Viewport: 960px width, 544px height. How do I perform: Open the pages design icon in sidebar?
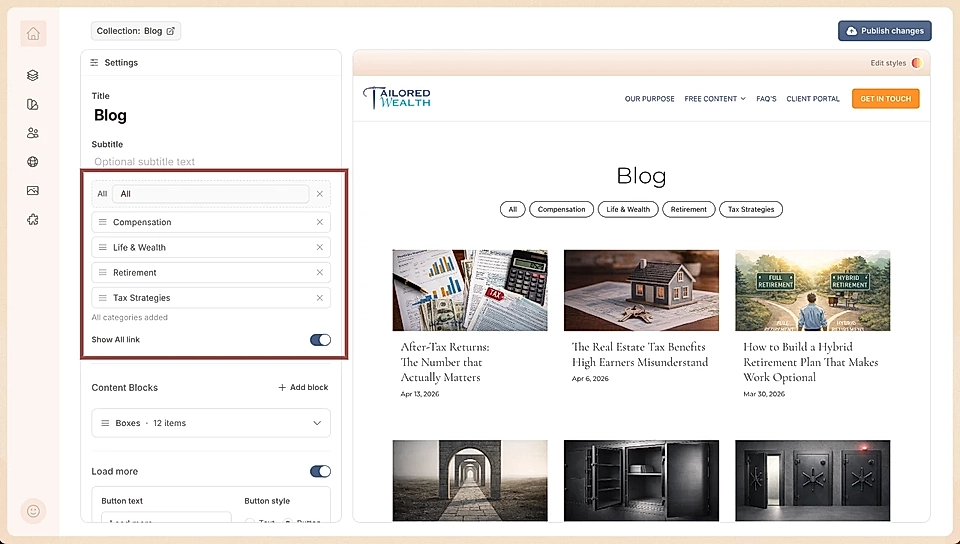[33, 105]
